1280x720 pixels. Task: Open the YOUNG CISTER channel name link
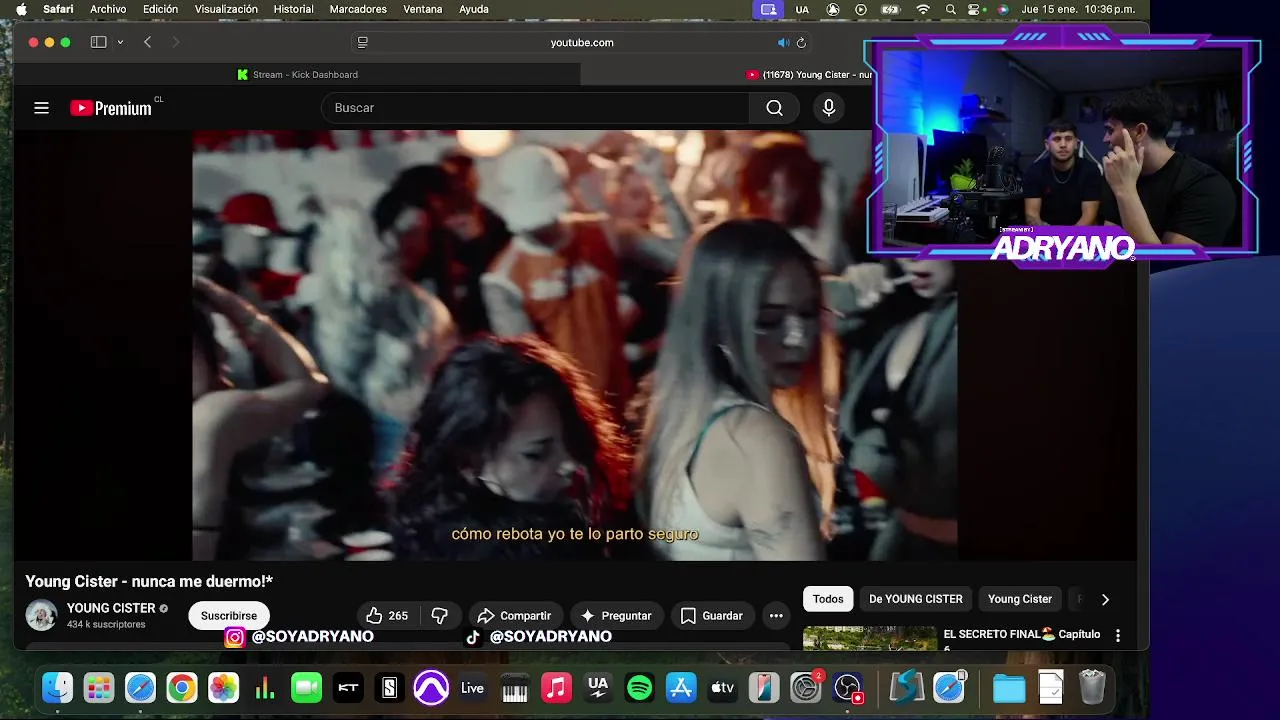[111, 608]
